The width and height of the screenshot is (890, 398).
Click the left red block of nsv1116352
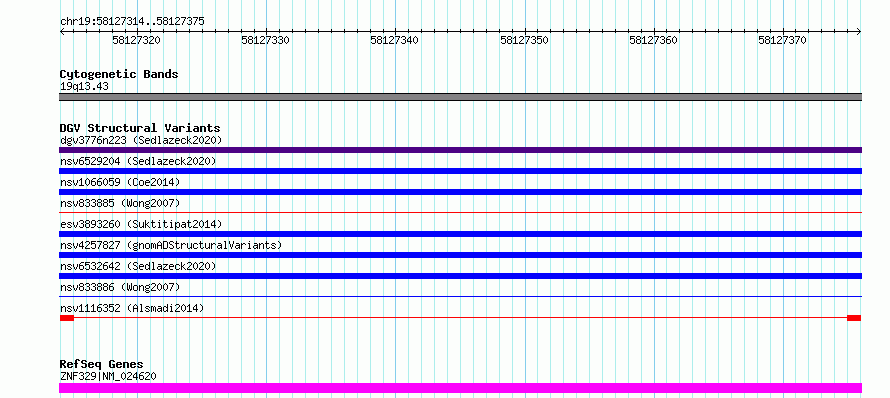(67, 318)
